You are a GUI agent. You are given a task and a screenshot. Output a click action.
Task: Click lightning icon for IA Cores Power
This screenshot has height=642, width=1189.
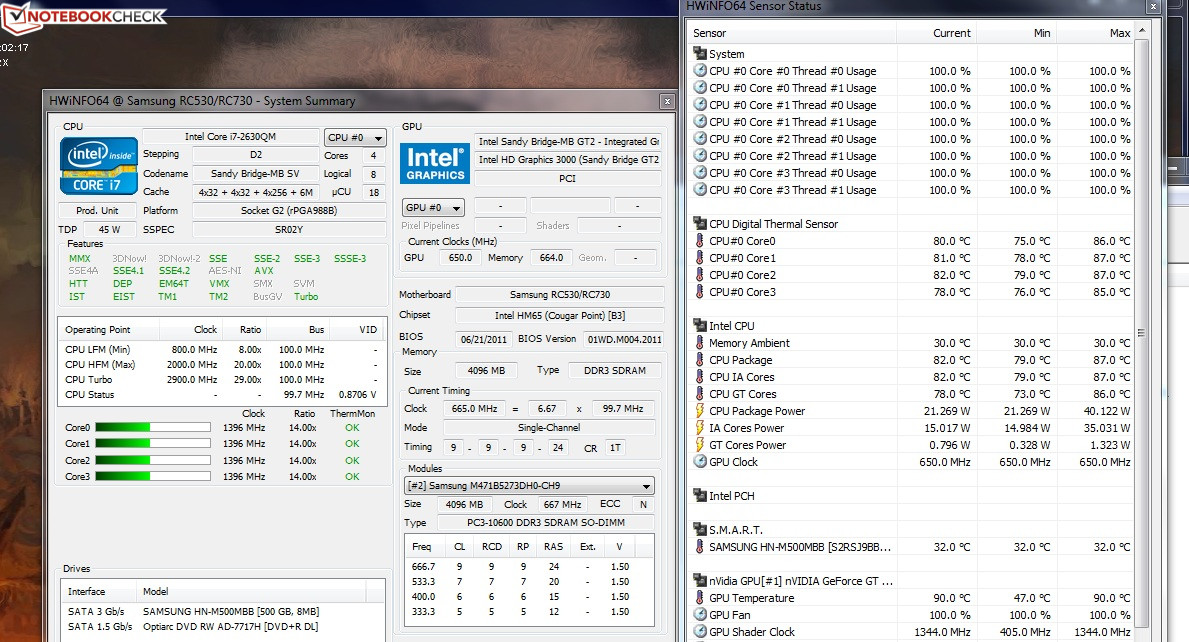(700, 427)
